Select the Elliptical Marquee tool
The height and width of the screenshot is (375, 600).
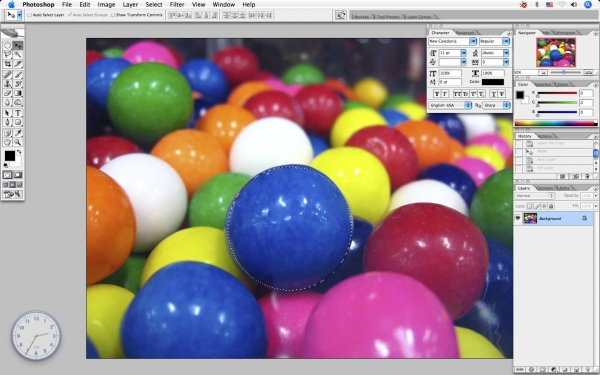7,46
